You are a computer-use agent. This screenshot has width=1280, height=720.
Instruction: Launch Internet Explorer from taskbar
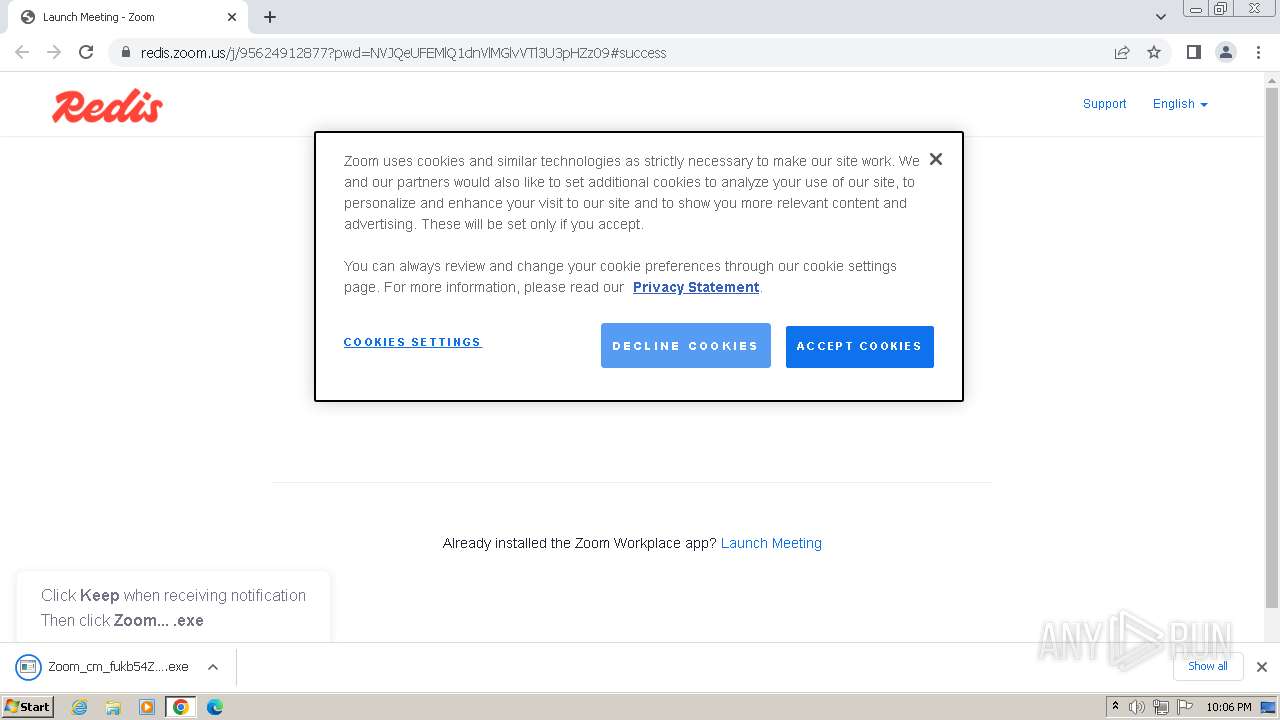coord(79,707)
